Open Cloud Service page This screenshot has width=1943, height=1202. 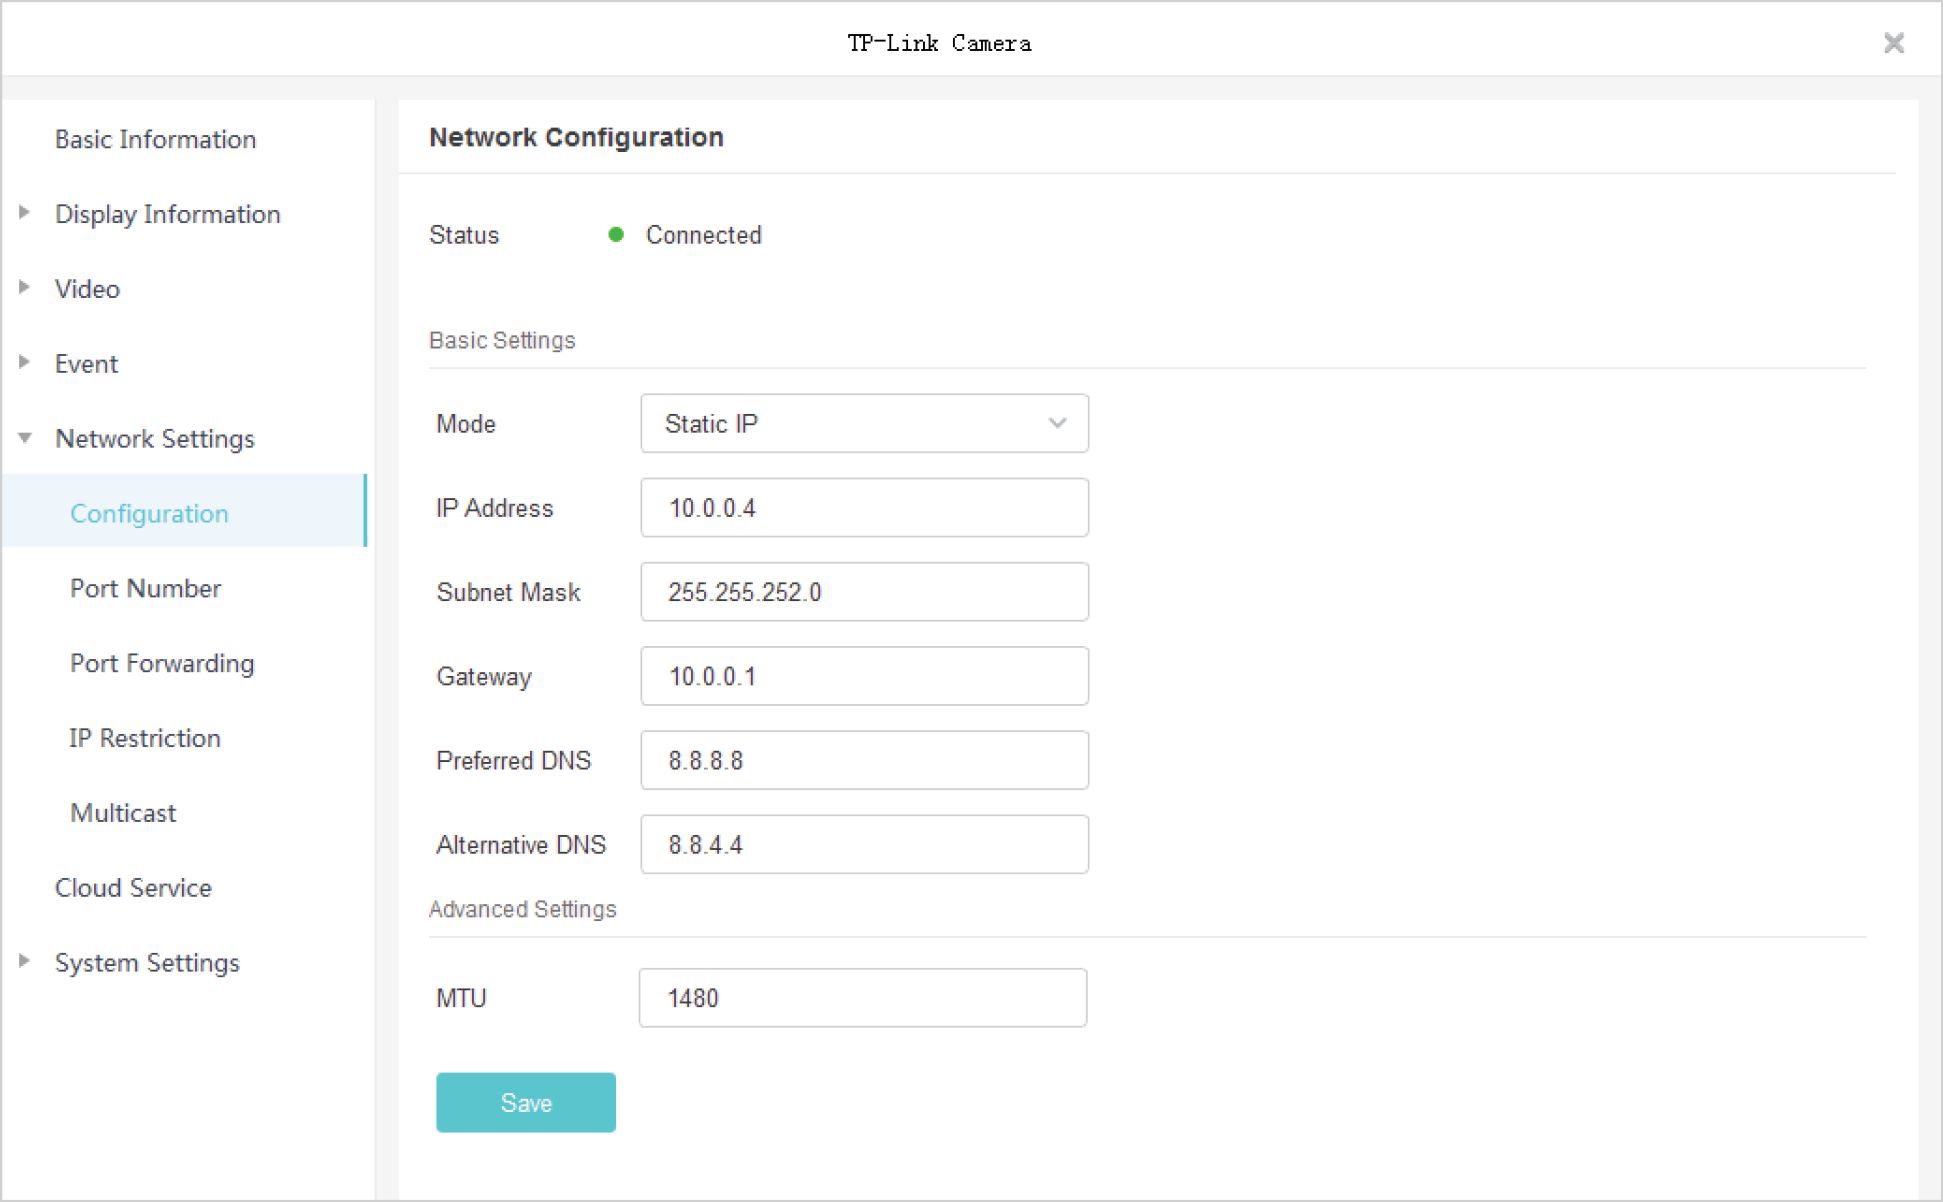(133, 888)
